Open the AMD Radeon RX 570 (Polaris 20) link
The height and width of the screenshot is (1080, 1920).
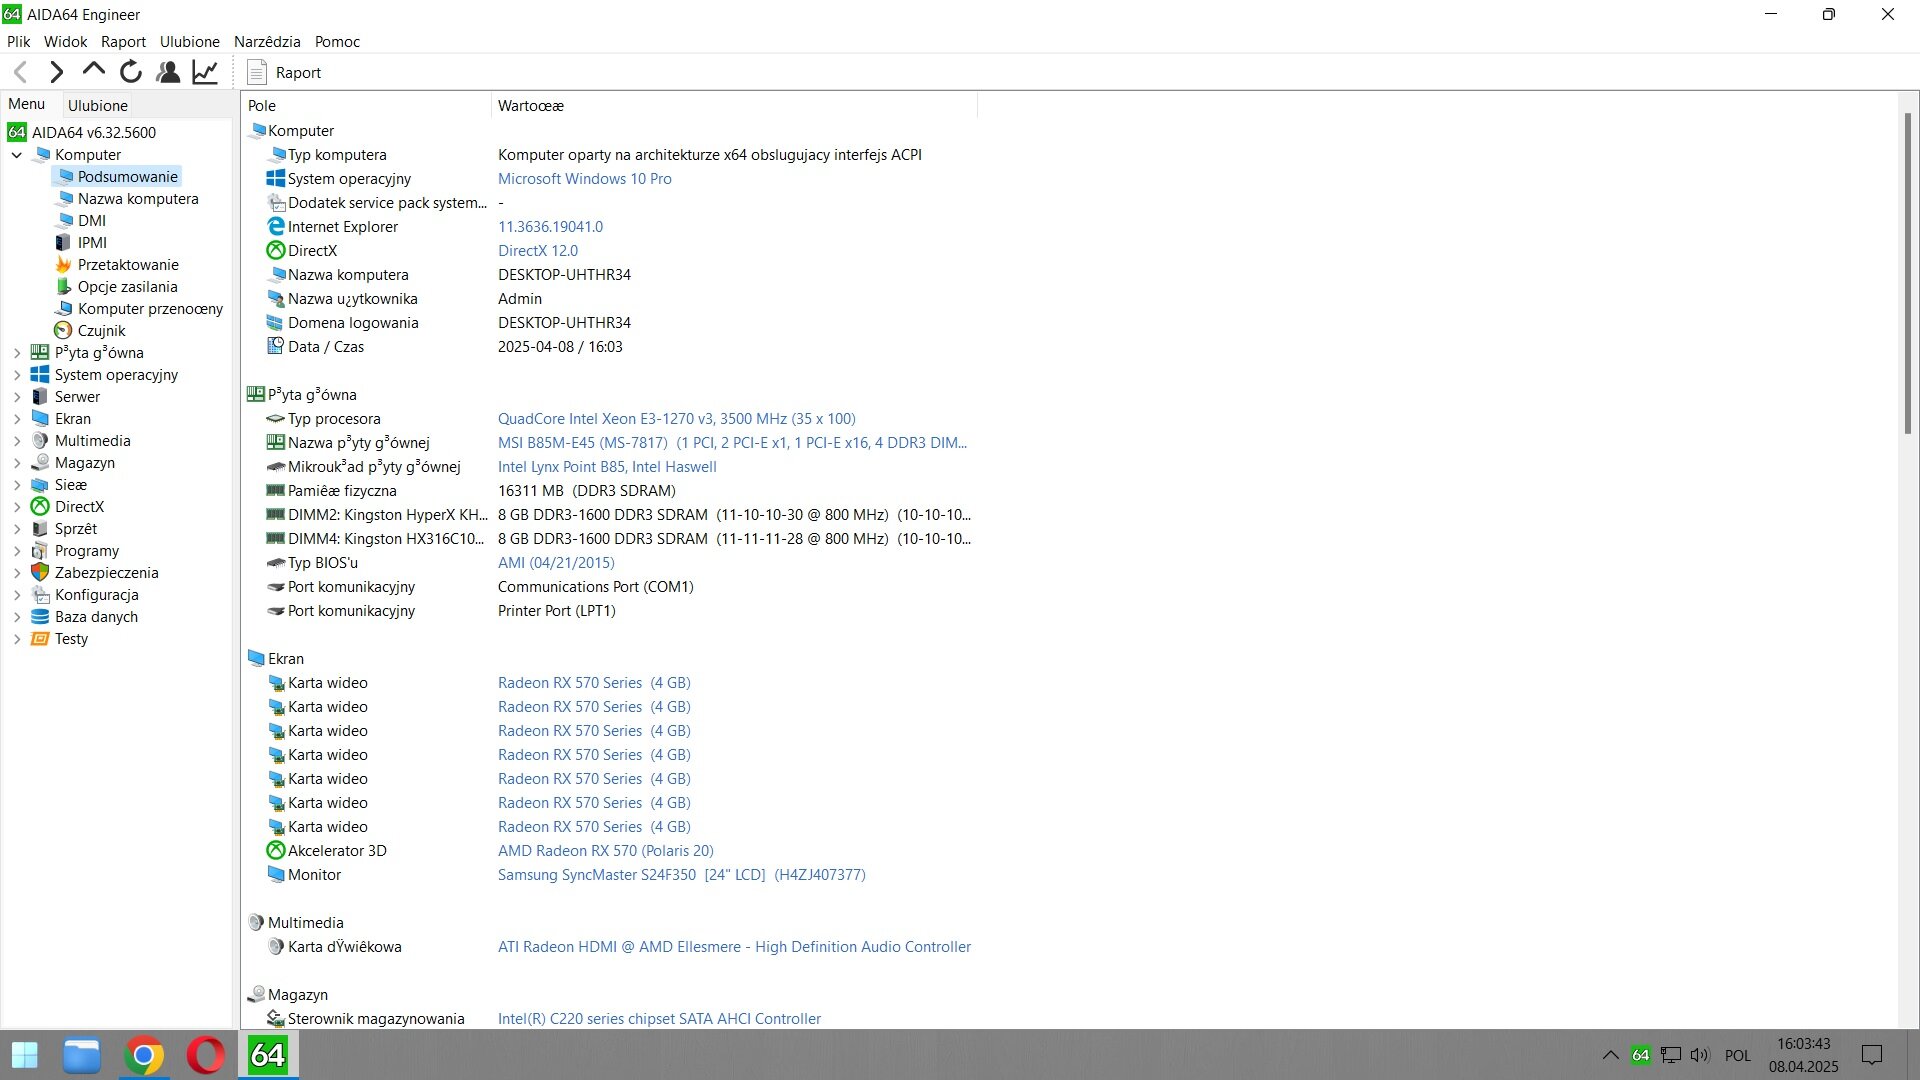[606, 850]
